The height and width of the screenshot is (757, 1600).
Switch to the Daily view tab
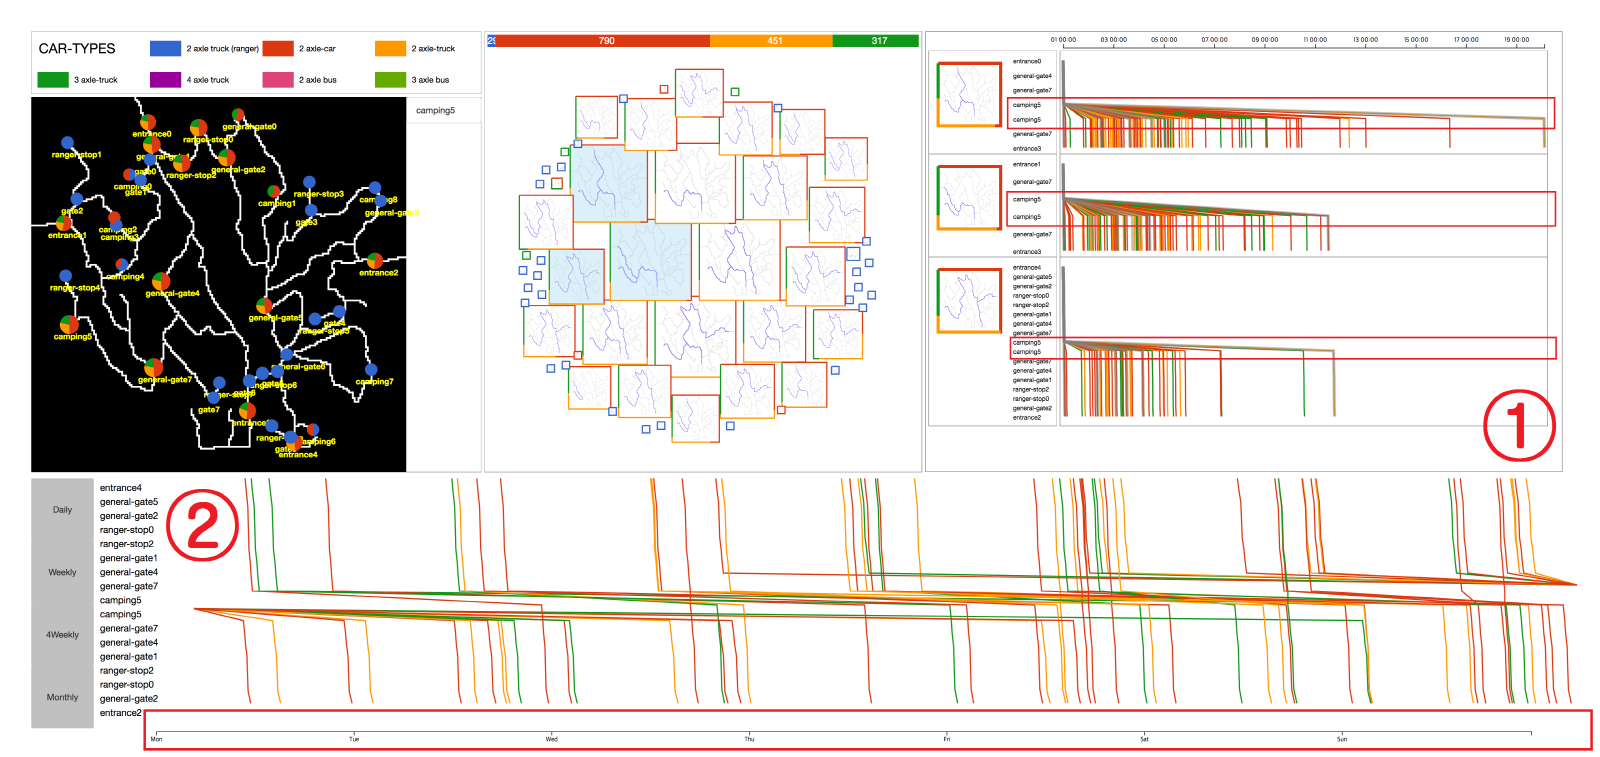click(x=62, y=510)
